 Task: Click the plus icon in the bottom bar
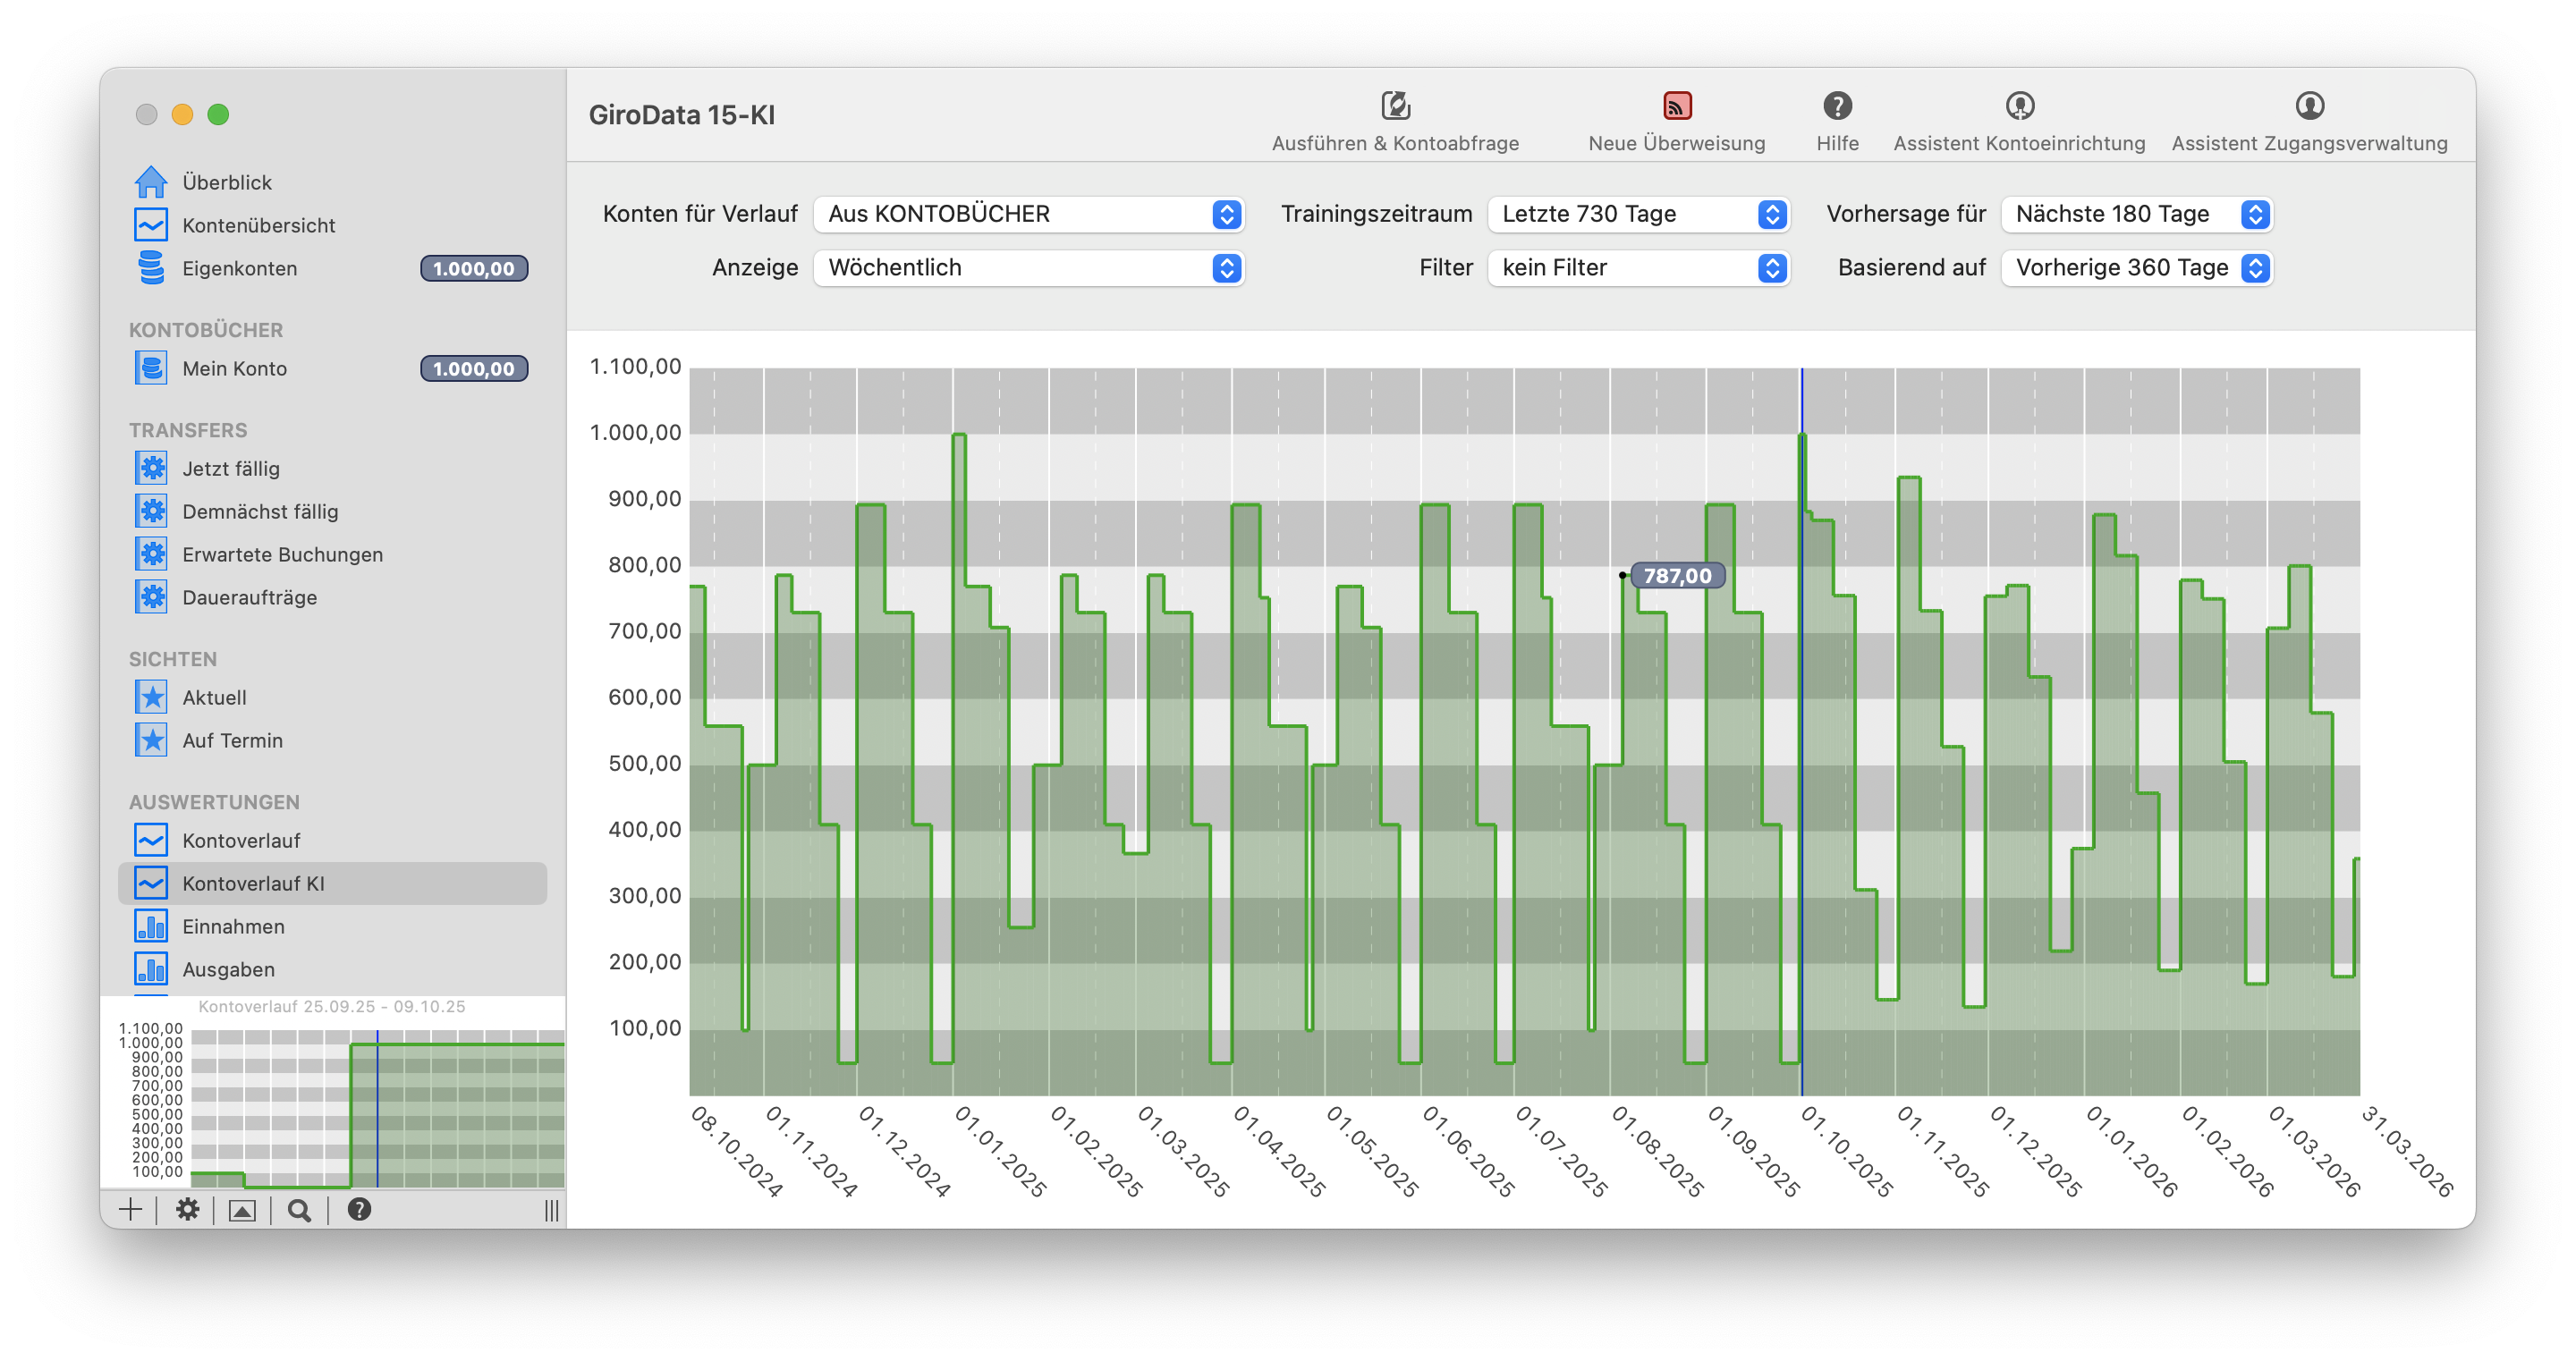[131, 1210]
